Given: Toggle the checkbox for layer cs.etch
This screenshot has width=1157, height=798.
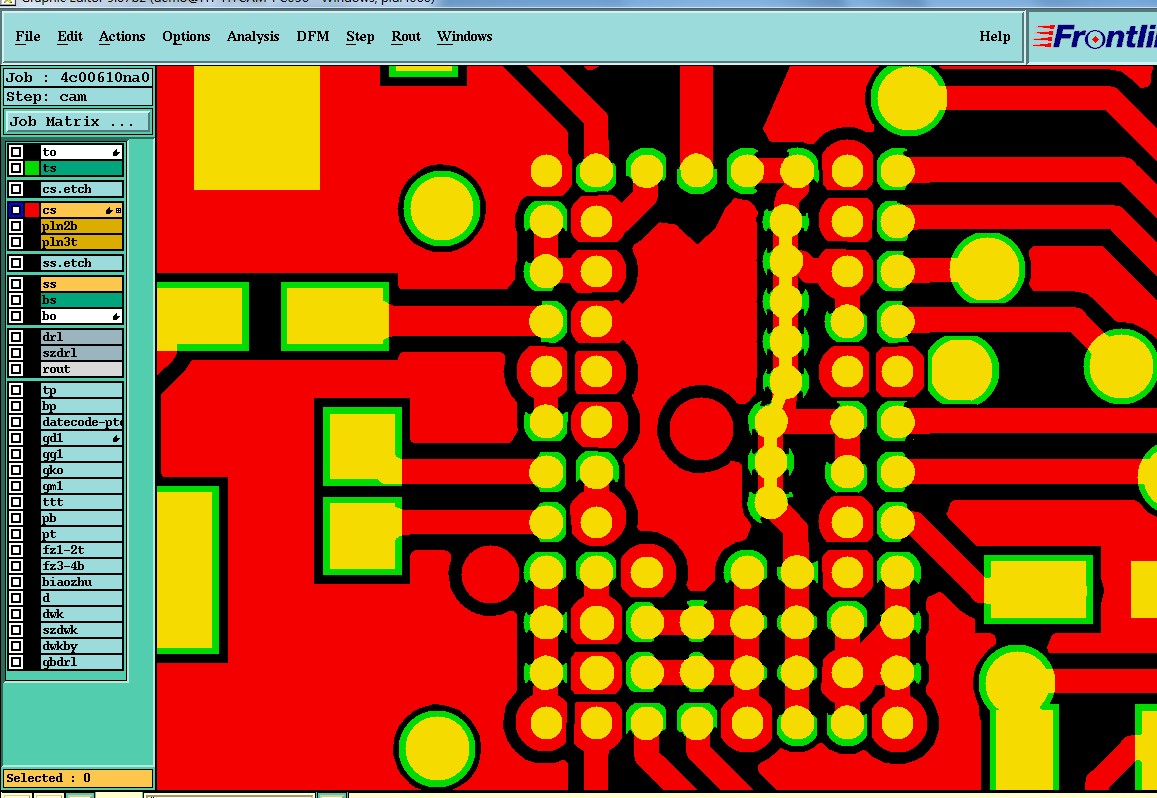Looking at the screenshot, I should click(16, 189).
